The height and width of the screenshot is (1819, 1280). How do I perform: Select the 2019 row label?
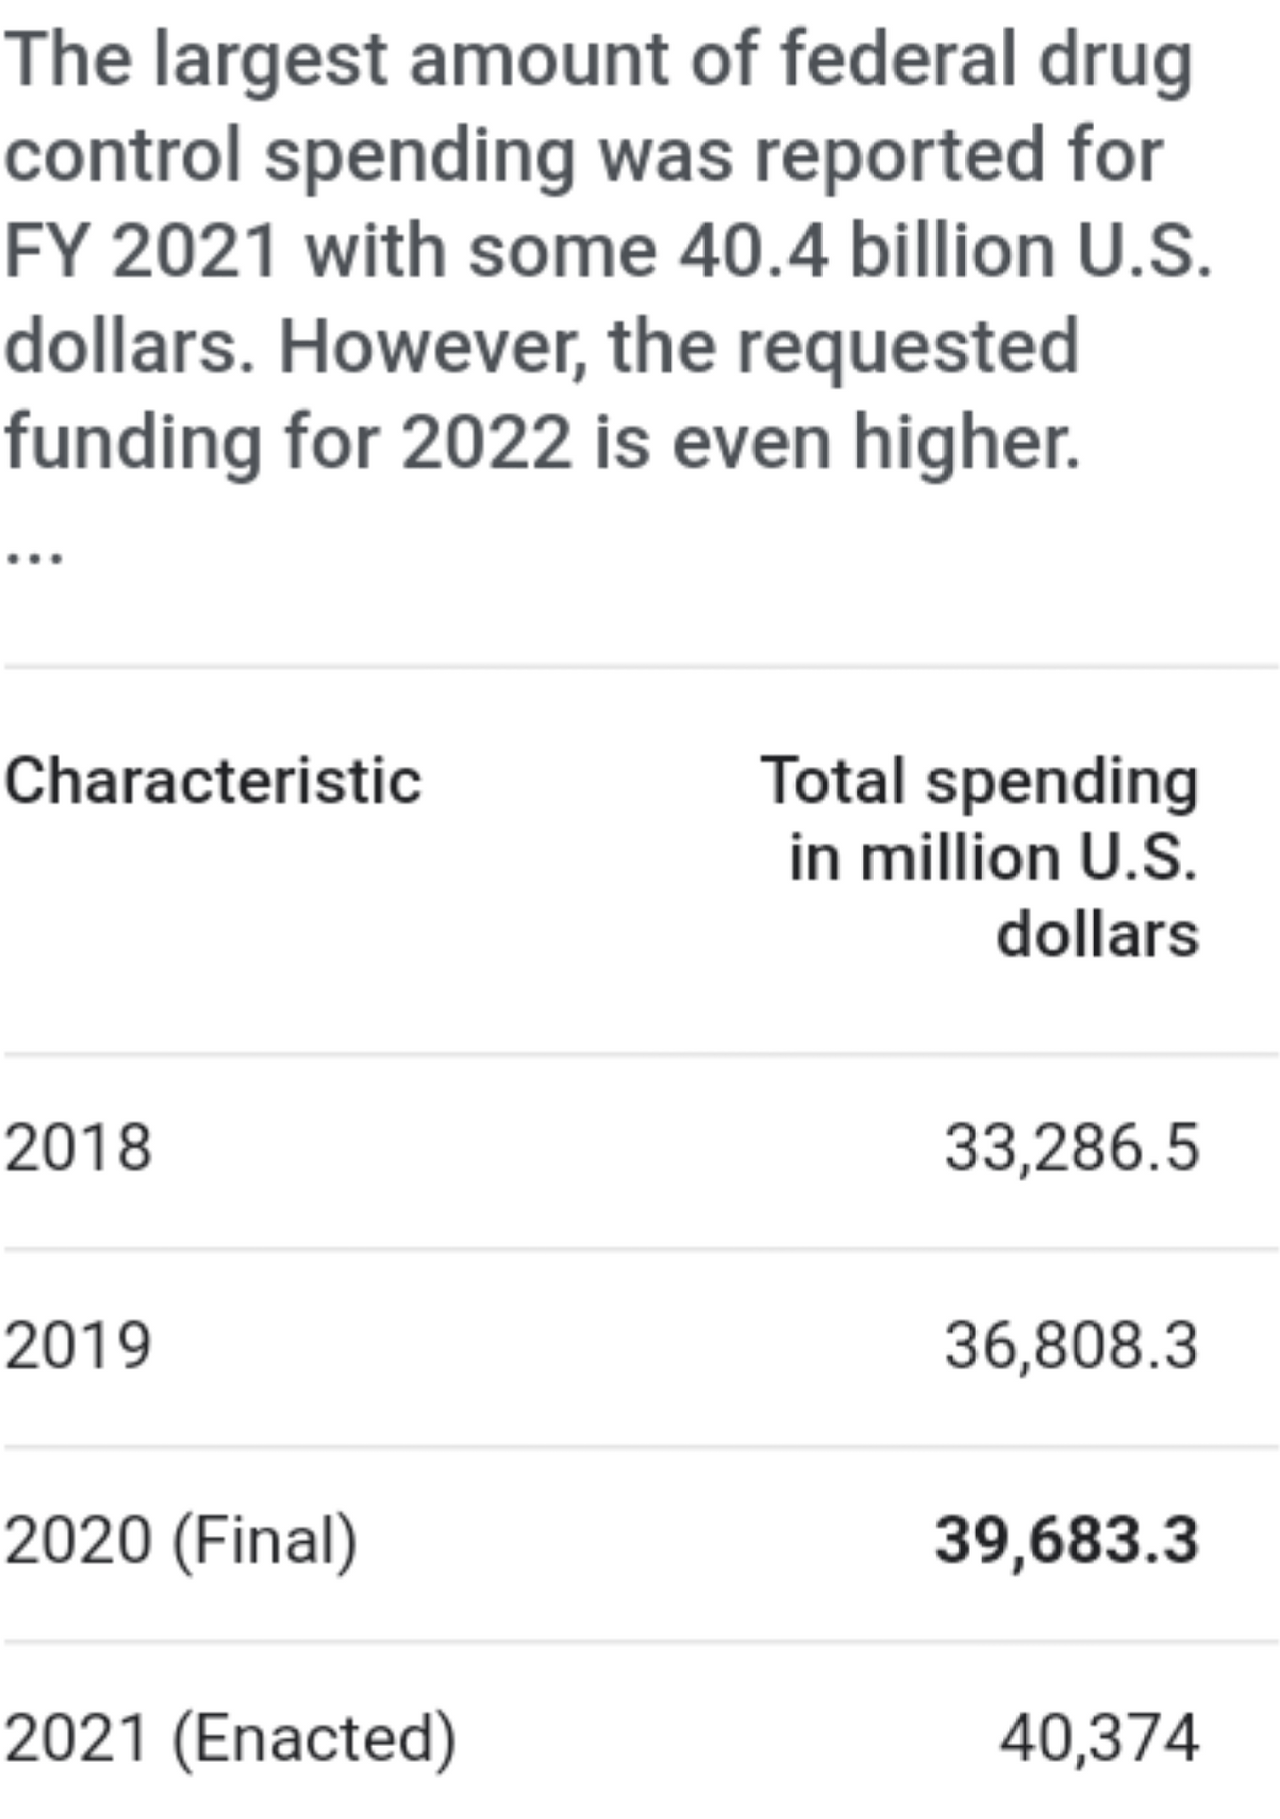coord(78,1345)
